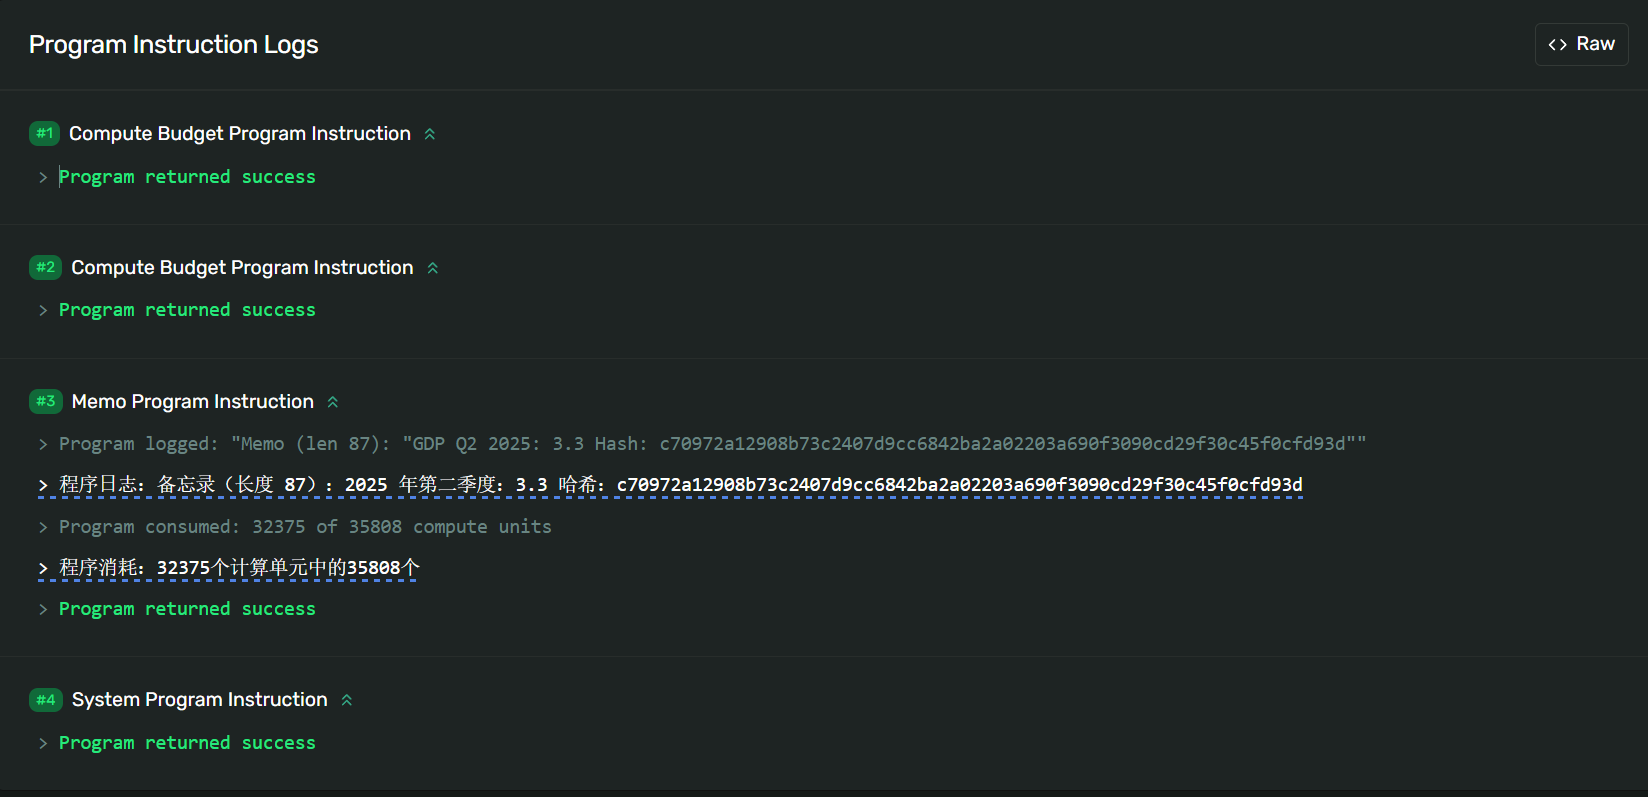Click 'Program returned success' under Memo instruction
The image size is (1648, 797).
tap(187, 609)
